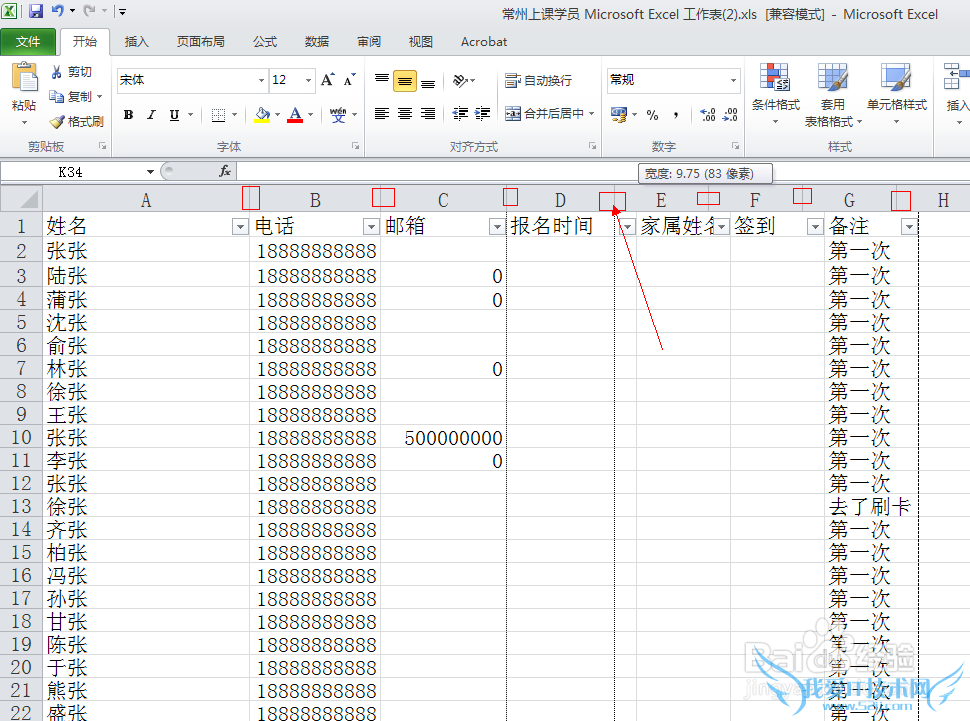Click the 文件 file button
This screenshot has height=721, width=970.
click(28, 42)
